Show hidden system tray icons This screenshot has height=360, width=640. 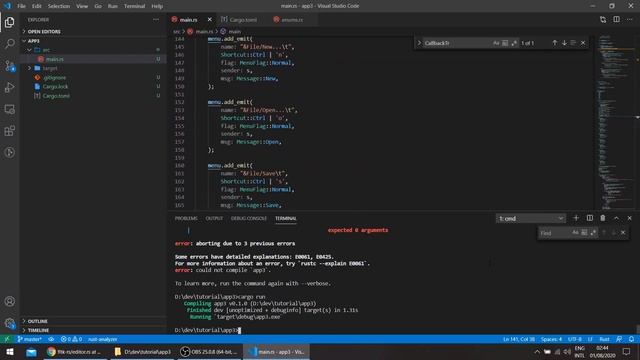537,352
